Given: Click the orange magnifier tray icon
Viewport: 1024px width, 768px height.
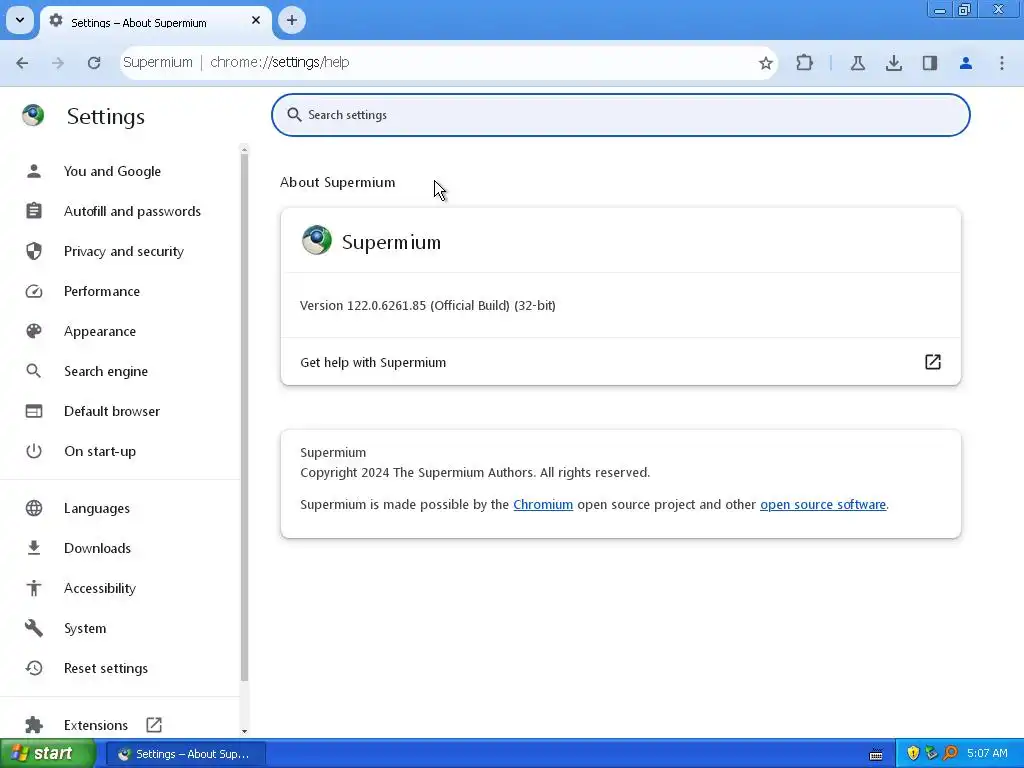Looking at the screenshot, I should point(950,754).
